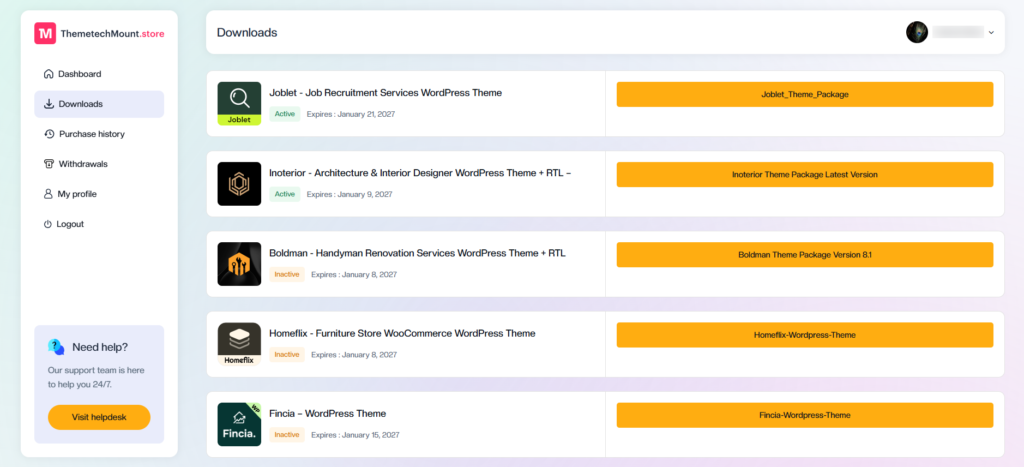Select Downloads menu item
Image resolution: width=1024 pixels, height=467 pixels.
click(99, 104)
